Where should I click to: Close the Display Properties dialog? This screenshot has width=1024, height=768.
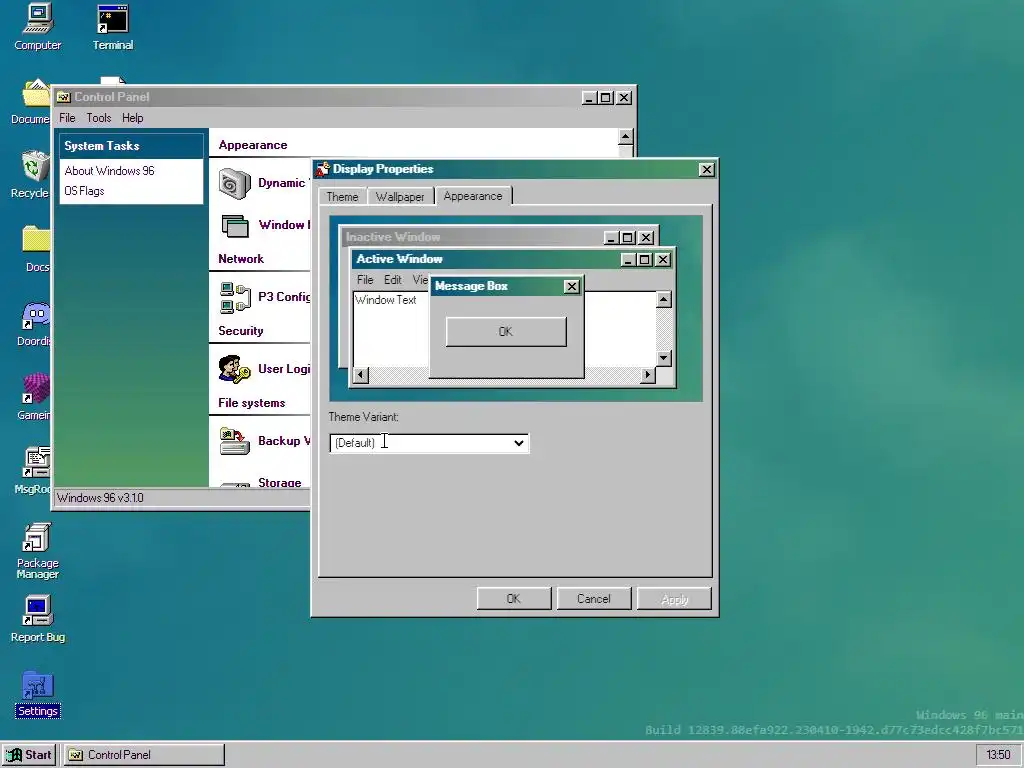[707, 170]
